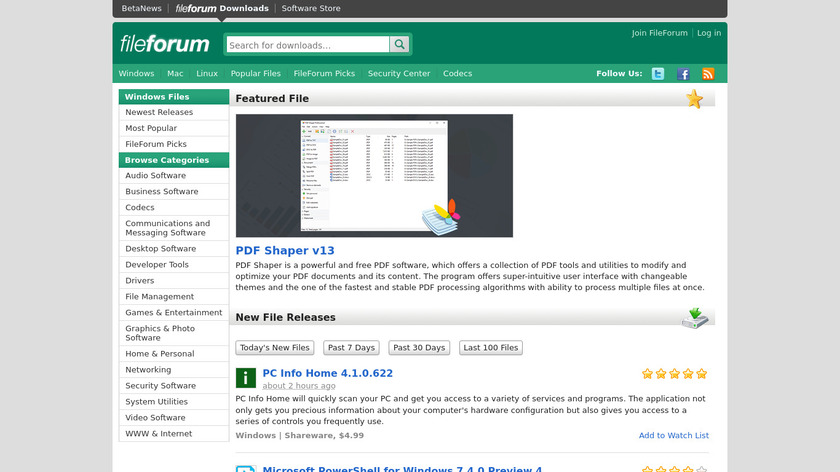Open the Twitter follow icon
This screenshot has width=840, height=472.
[658, 74]
